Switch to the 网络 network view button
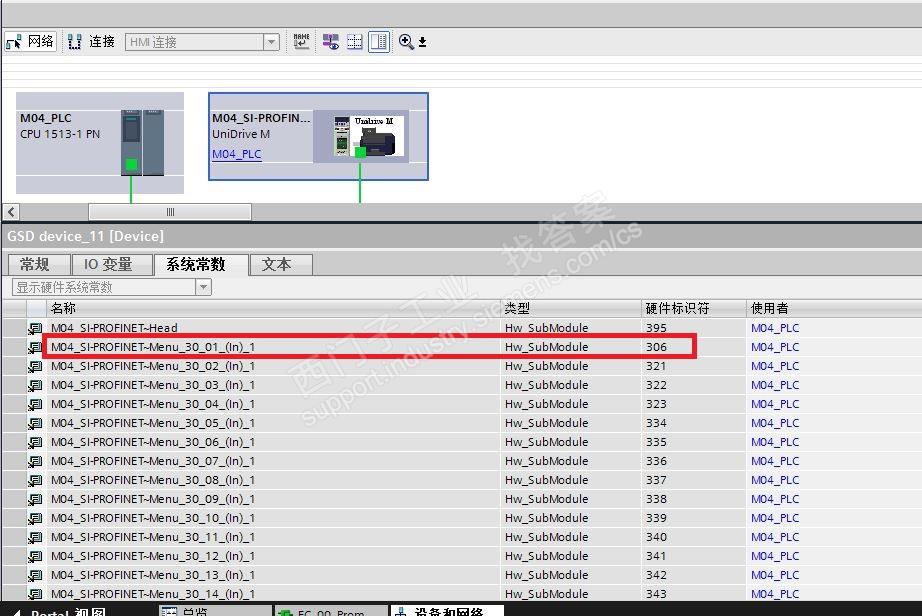 (x=31, y=42)
